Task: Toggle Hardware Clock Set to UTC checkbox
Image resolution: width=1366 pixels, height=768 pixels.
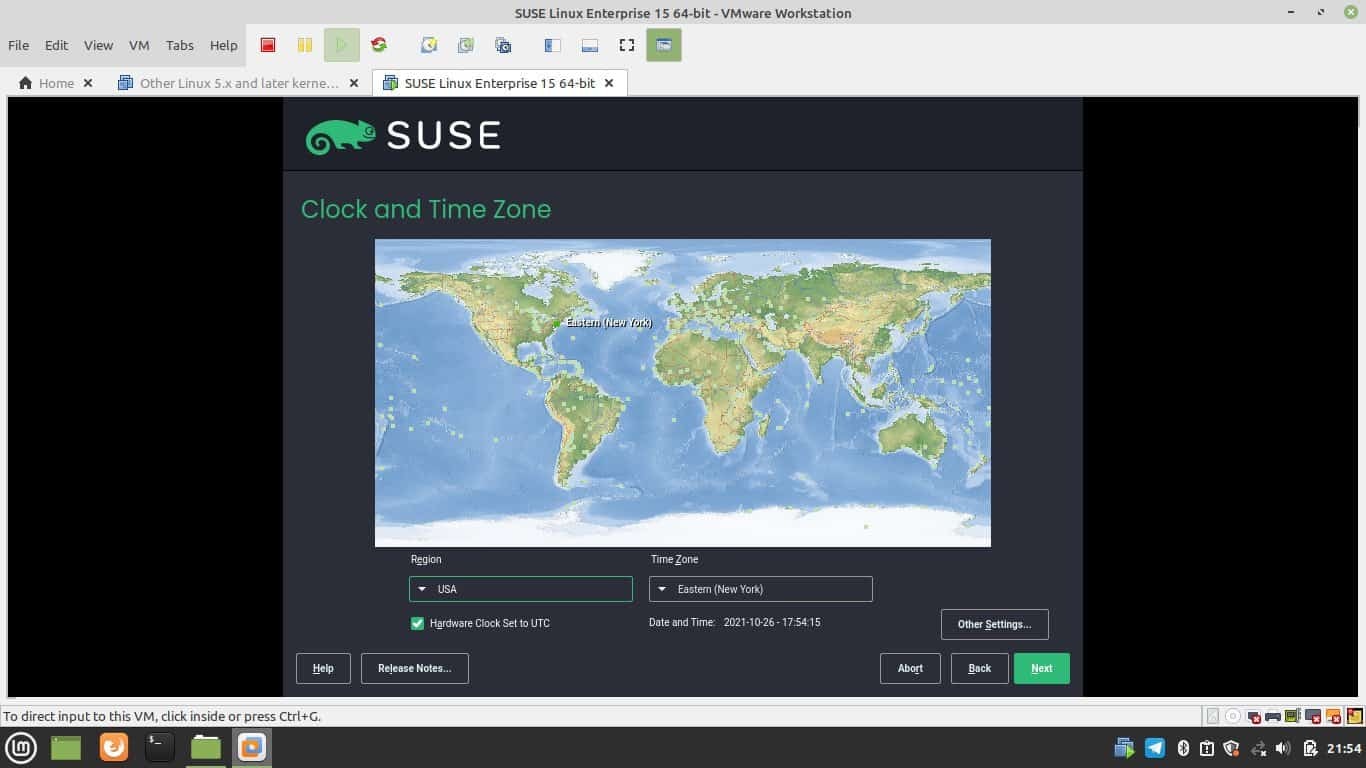Action: (418, 623)
